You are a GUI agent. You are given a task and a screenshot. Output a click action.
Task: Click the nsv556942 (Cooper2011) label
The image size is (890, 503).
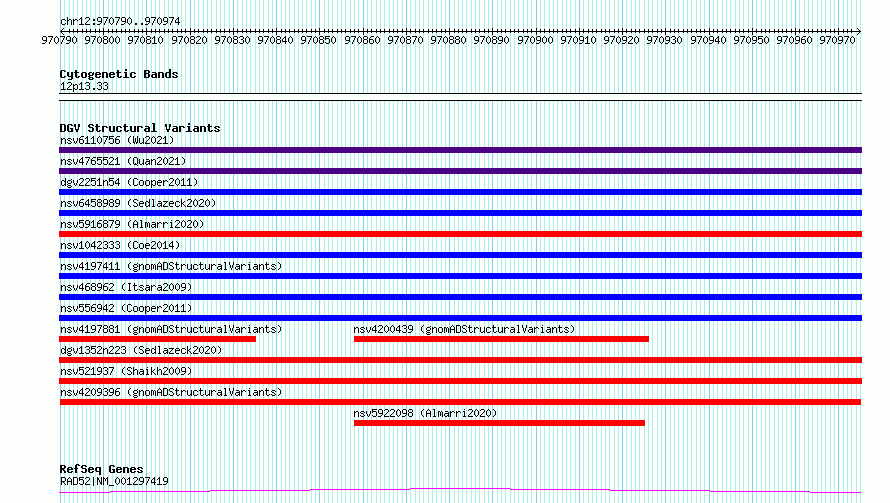[126, 308]
